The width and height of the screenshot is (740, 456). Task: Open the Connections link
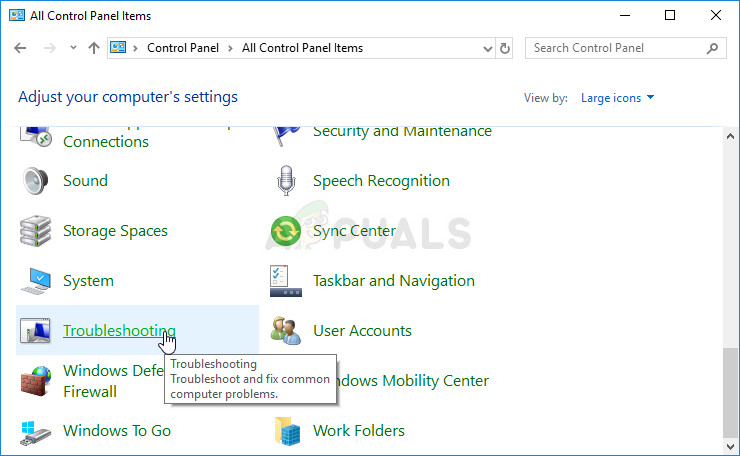point(106,142)
